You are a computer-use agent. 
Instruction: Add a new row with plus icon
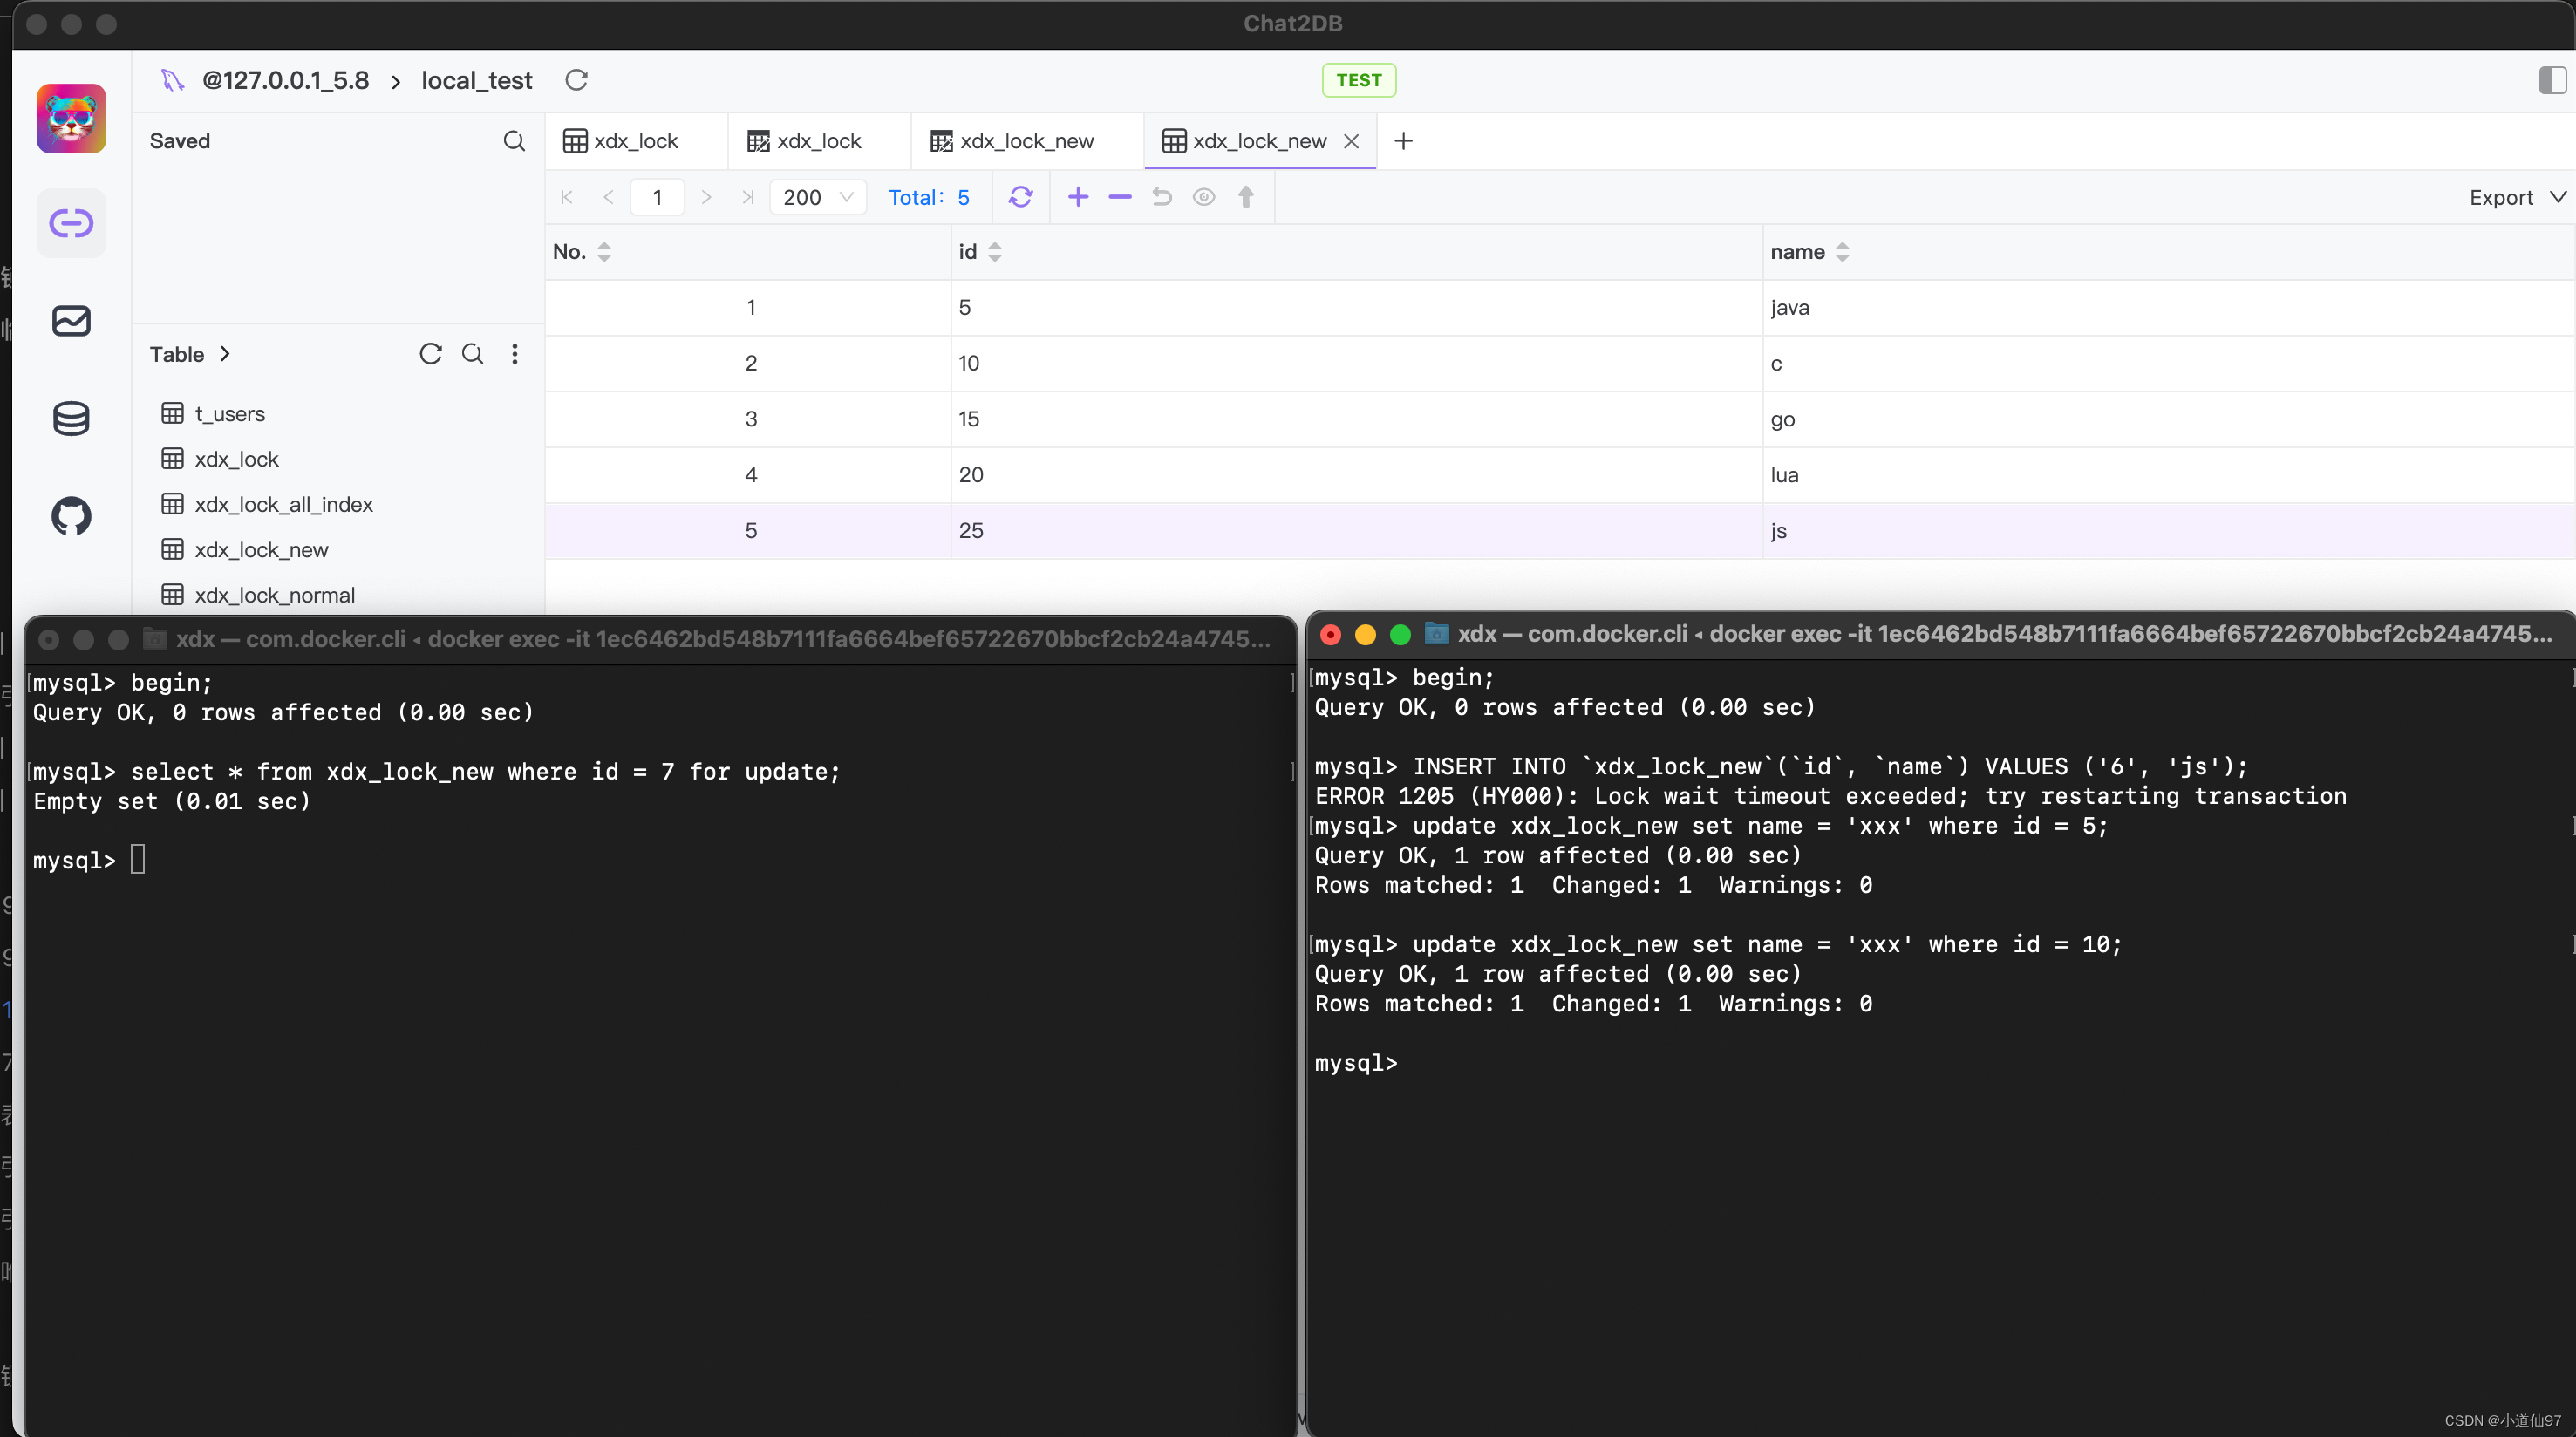[1078, 197]
